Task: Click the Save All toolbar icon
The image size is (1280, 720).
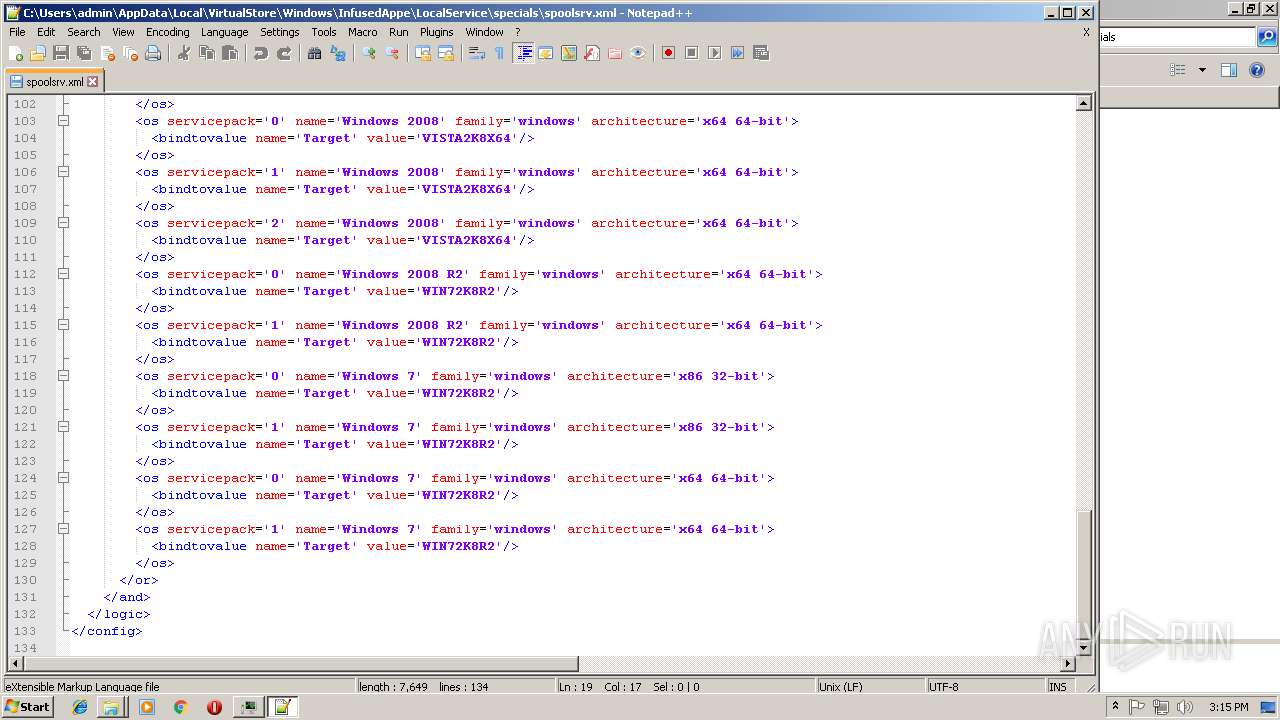Action: 84,53
